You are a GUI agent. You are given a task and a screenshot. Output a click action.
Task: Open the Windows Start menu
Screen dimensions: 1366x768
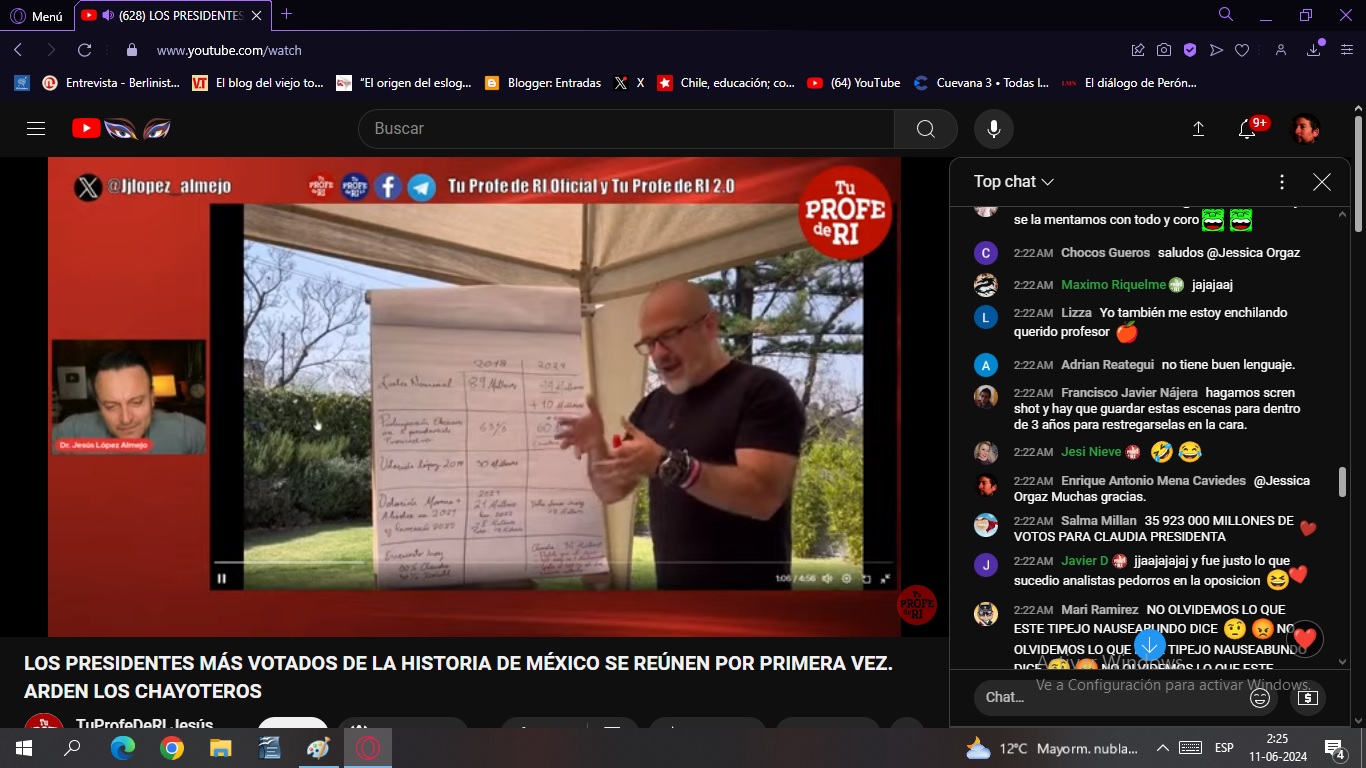click(23, 748)
